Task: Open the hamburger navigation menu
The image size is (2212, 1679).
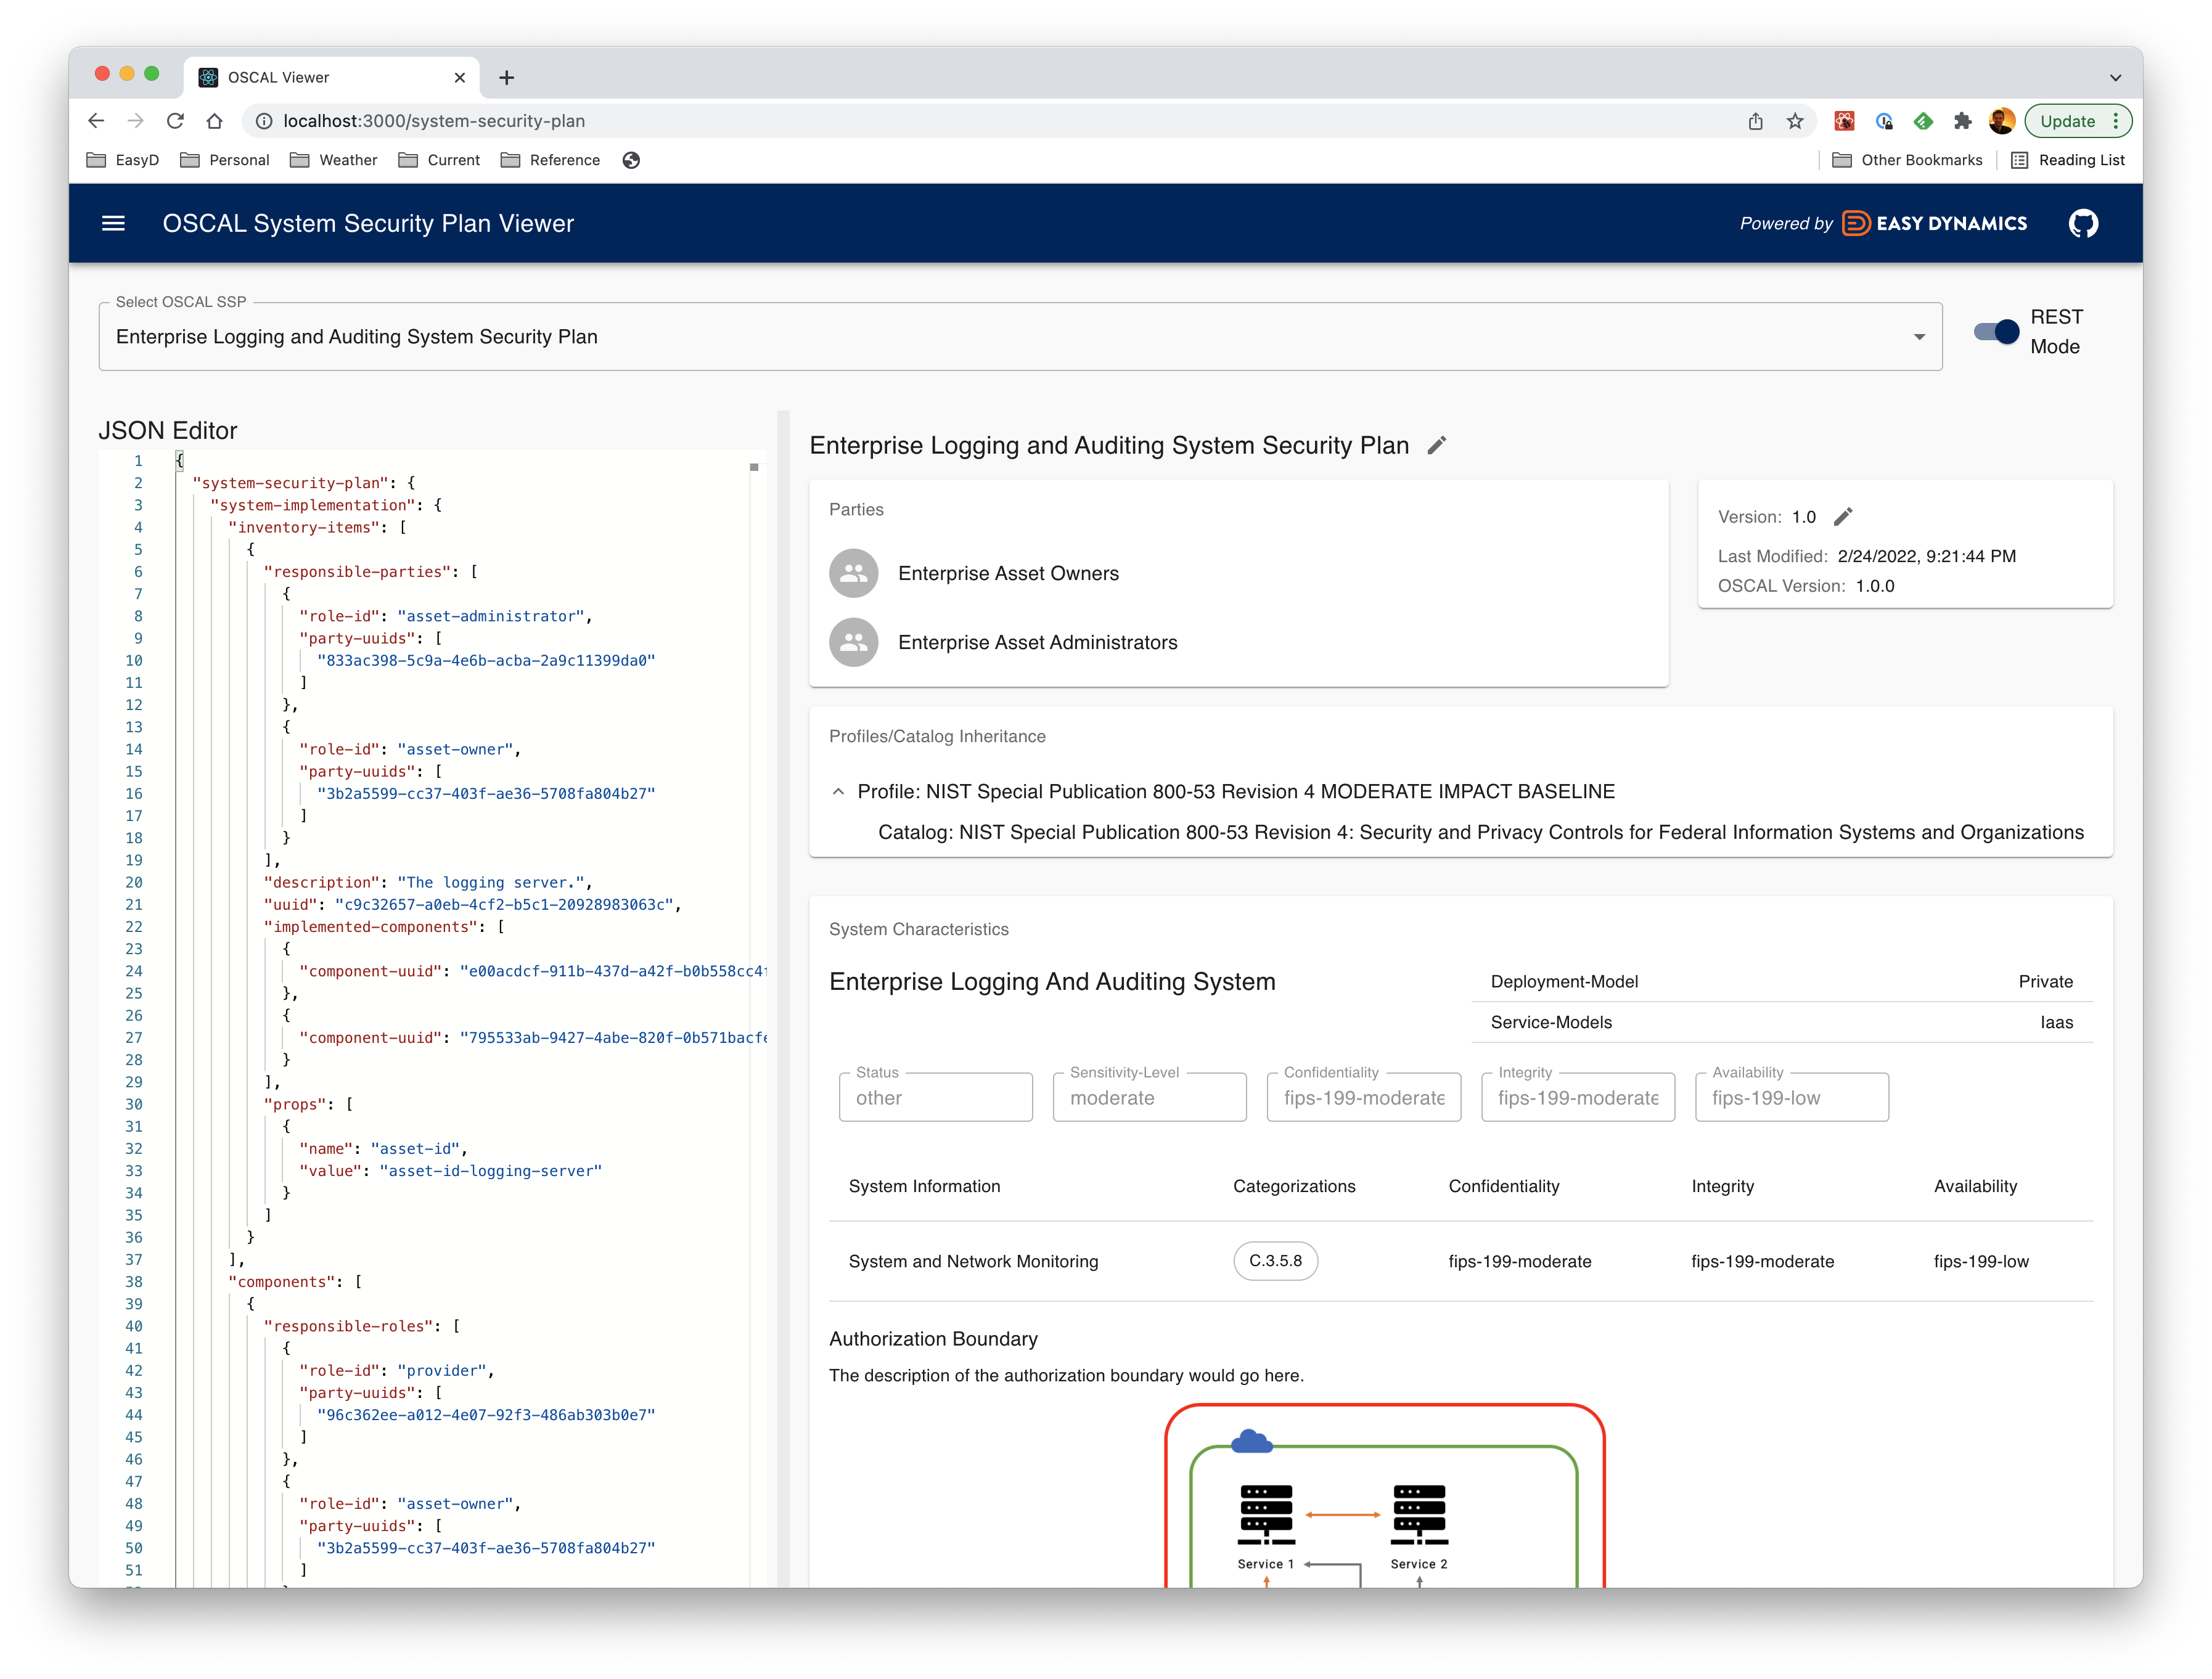Action: [114, 223]
